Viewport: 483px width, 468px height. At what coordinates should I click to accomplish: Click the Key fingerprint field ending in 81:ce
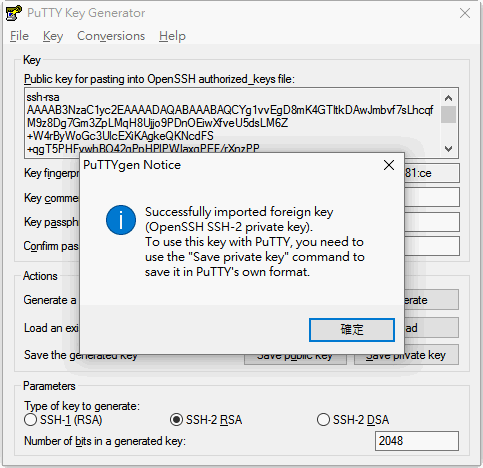click(432, 173)
